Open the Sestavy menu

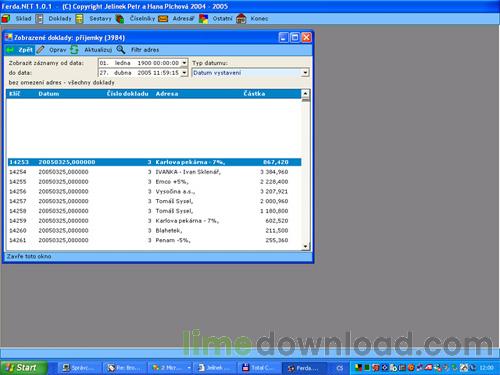tap(100, 19)
